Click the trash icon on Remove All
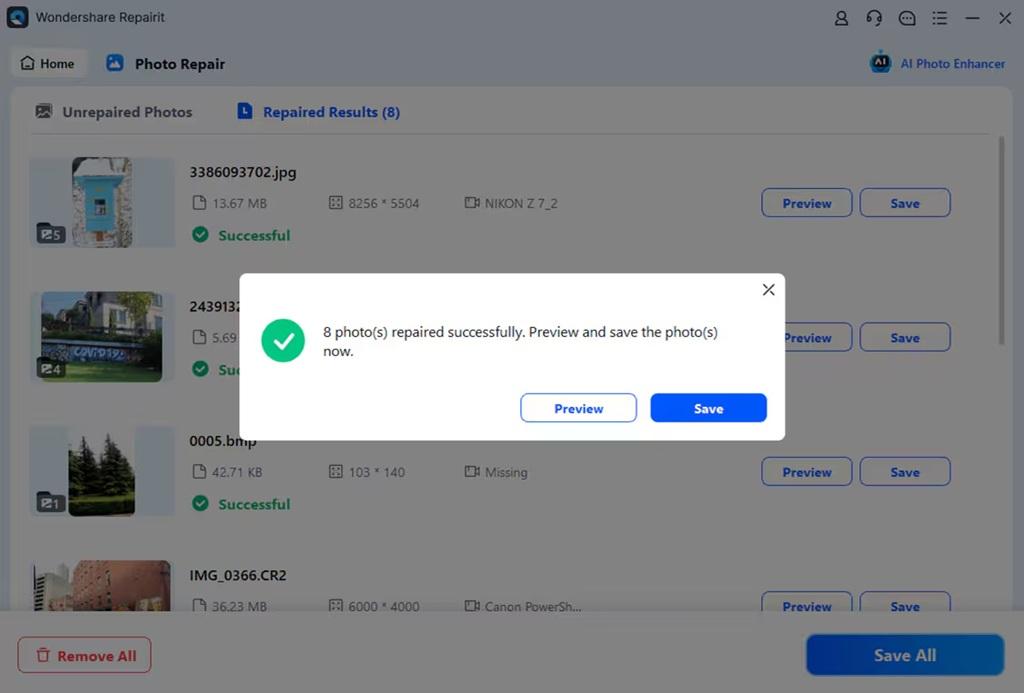This screenshot has width=1024, height=693. pos(43,656)
